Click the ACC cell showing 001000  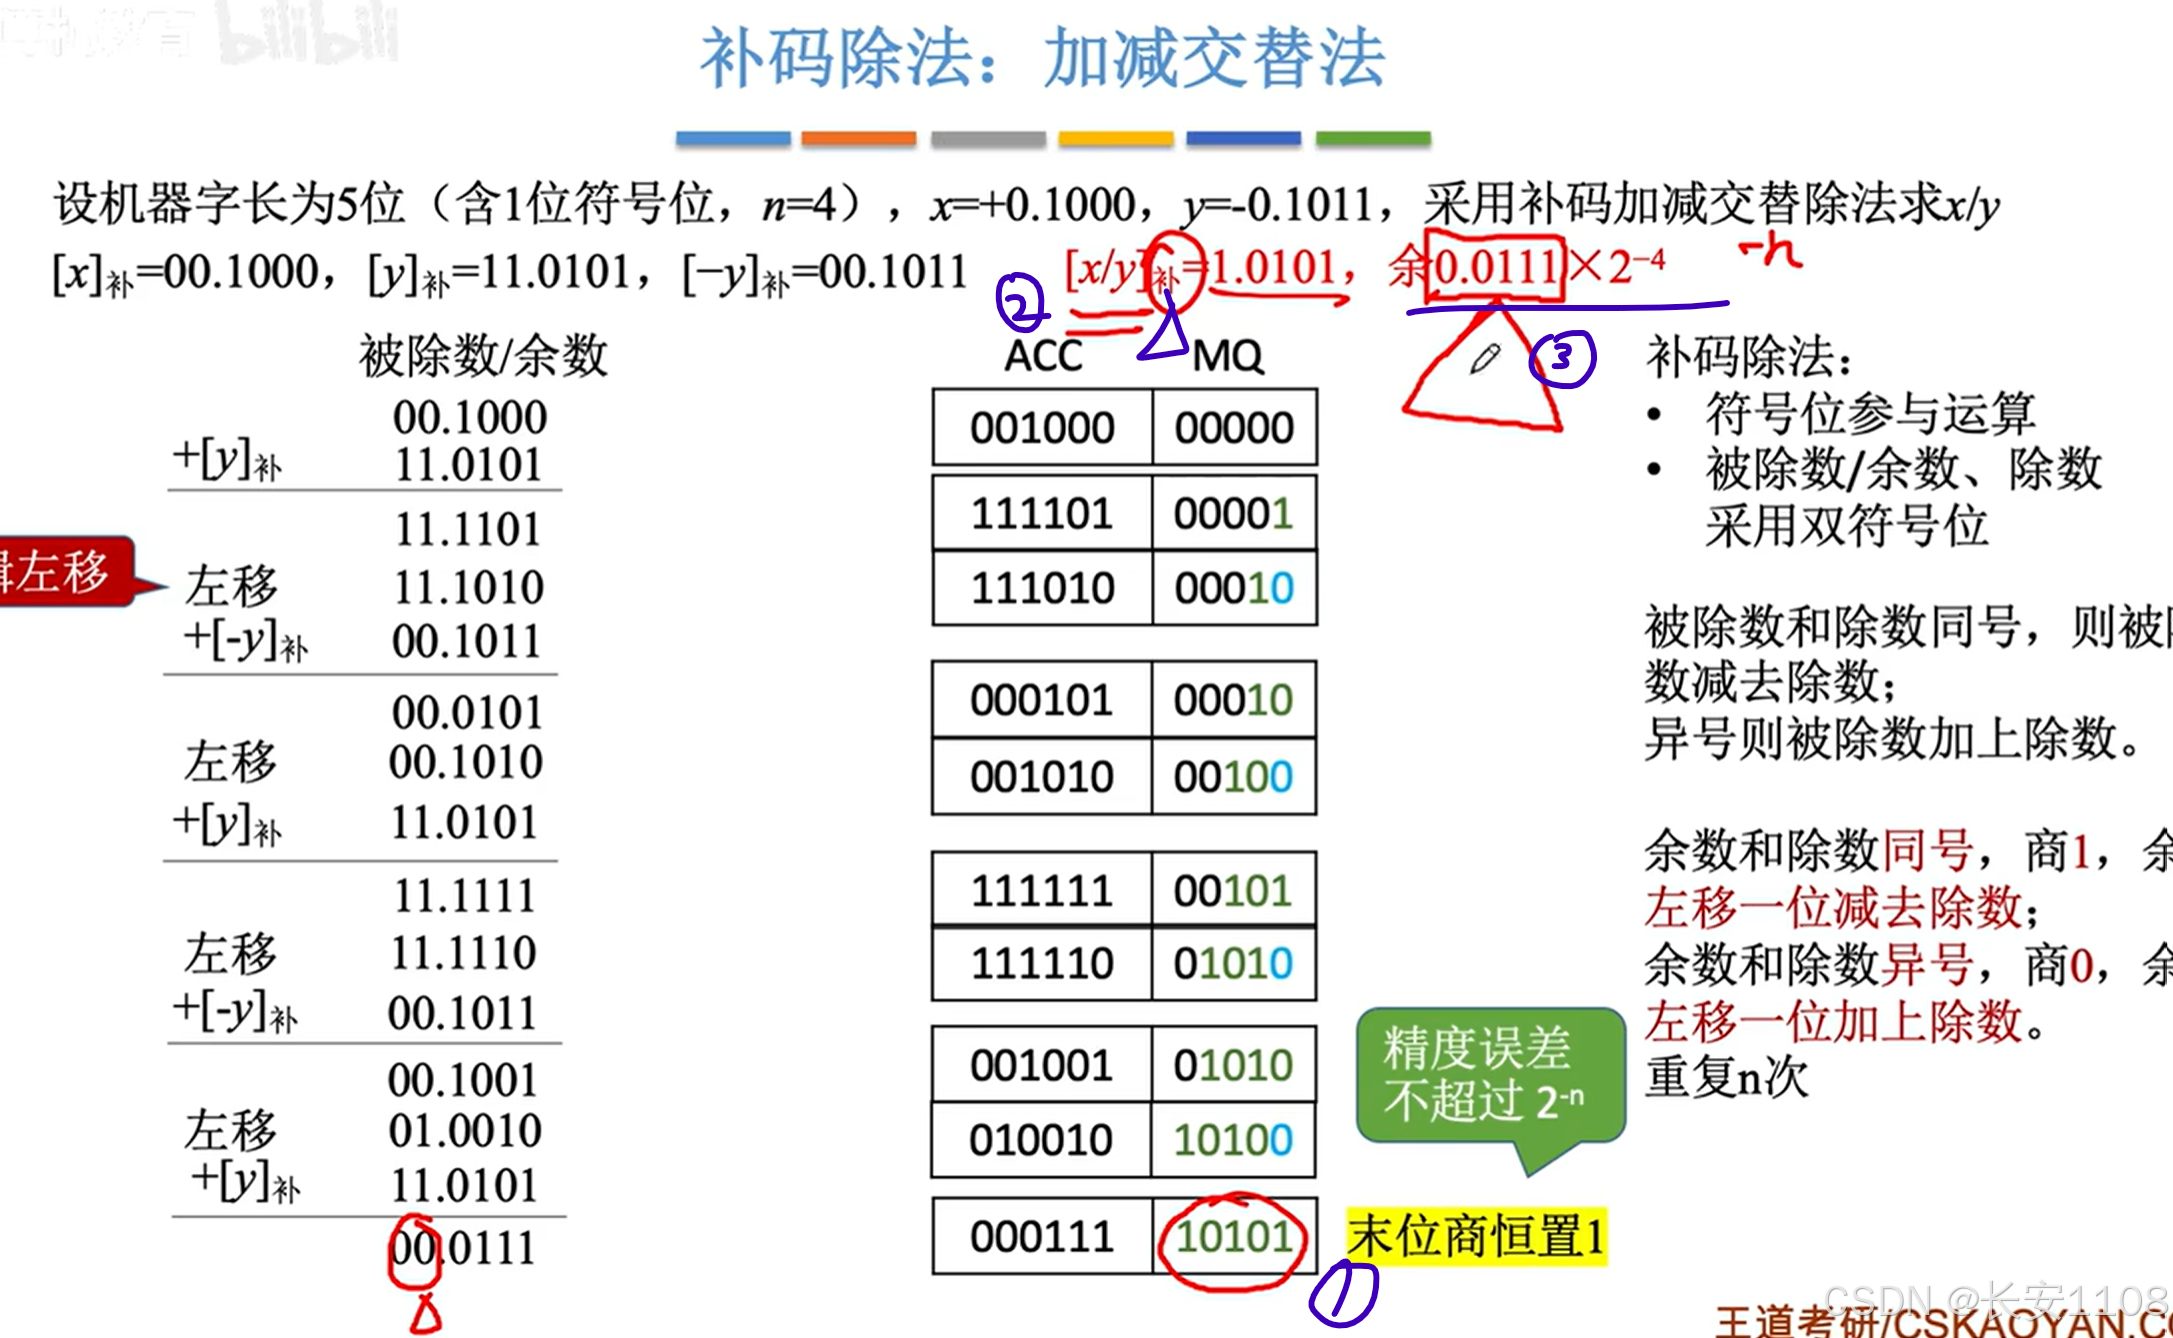1042,428
